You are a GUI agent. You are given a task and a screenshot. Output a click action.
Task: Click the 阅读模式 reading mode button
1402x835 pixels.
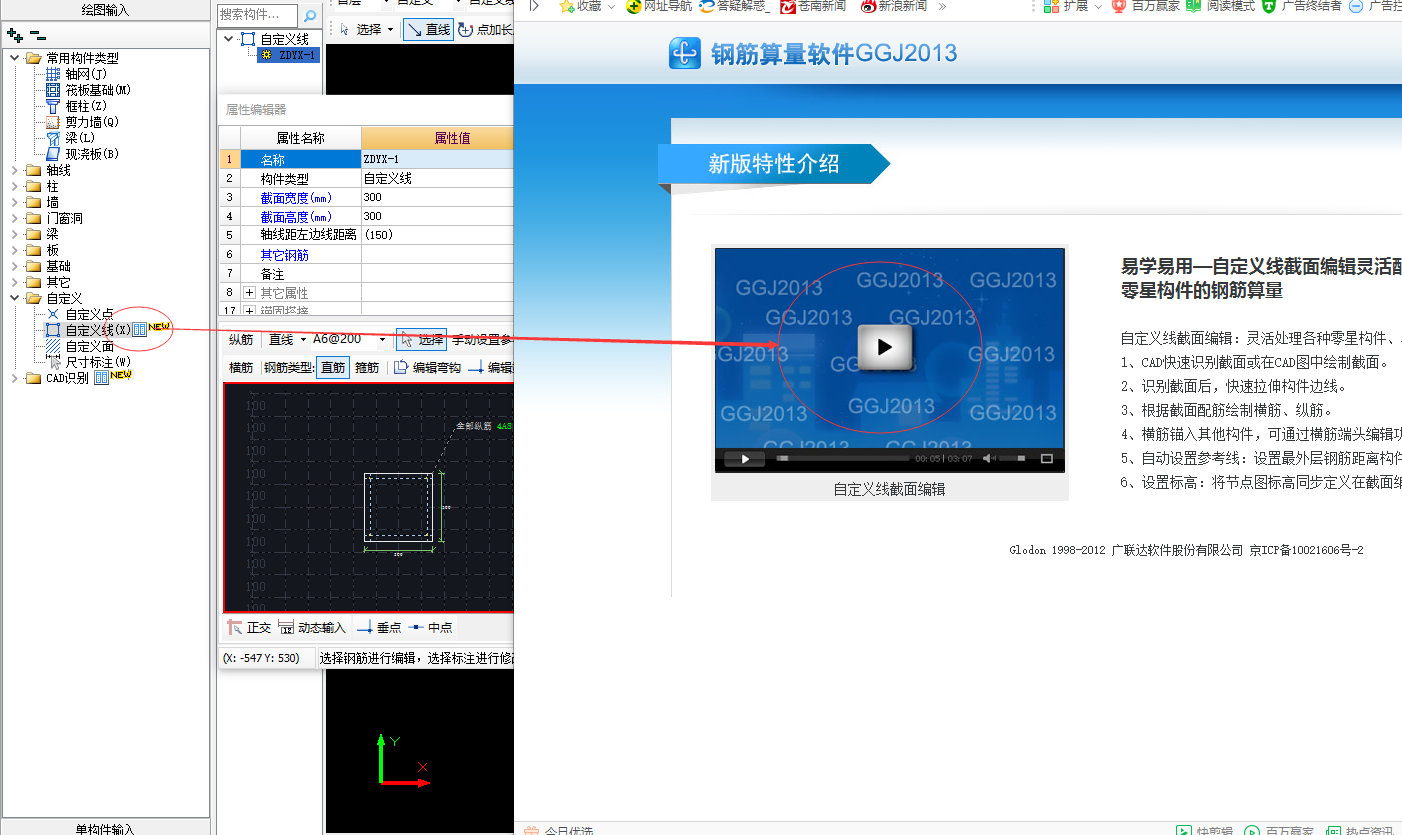click(x=1221, y=6)
